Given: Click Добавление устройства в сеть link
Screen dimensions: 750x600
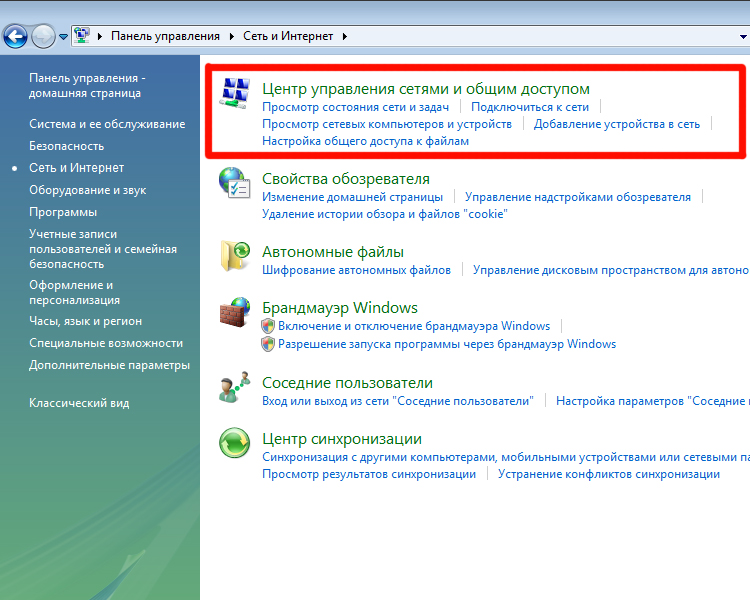Looking at the screenshot, I should [617, 124].
